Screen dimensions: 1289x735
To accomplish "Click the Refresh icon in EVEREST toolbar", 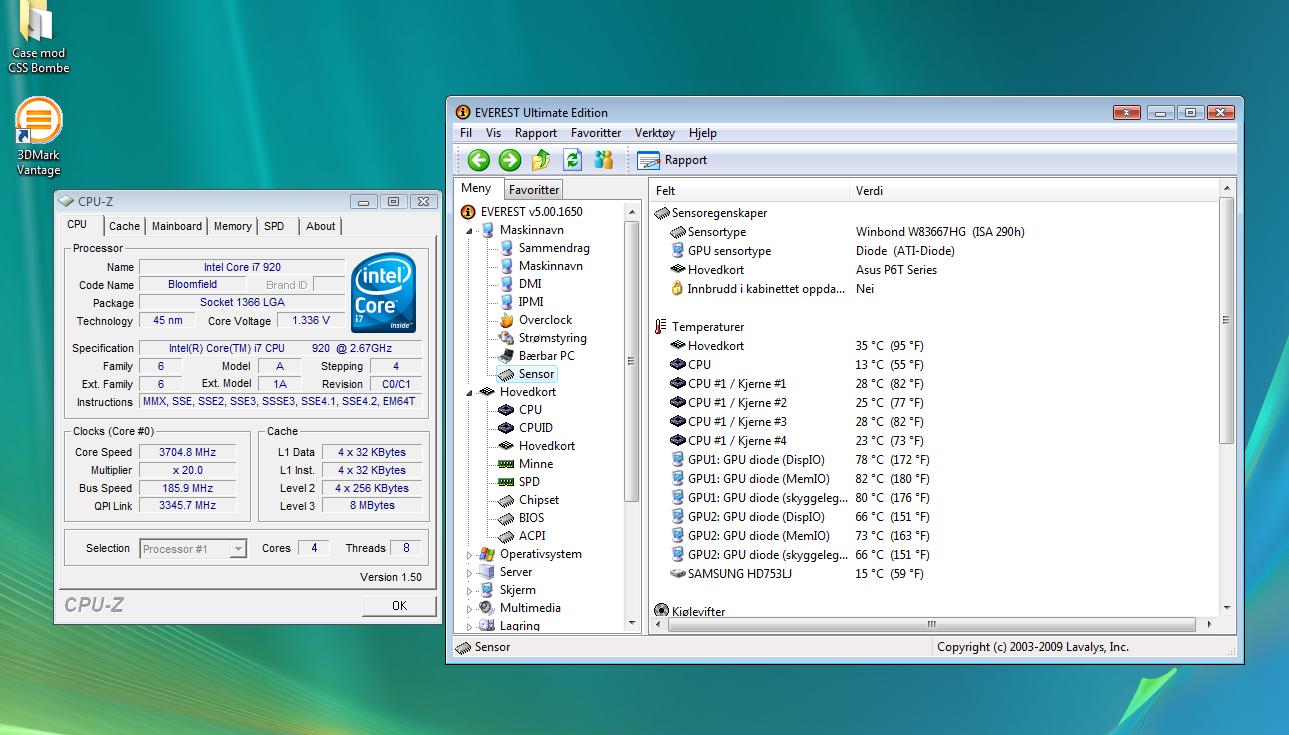I will tap(572, 160).
